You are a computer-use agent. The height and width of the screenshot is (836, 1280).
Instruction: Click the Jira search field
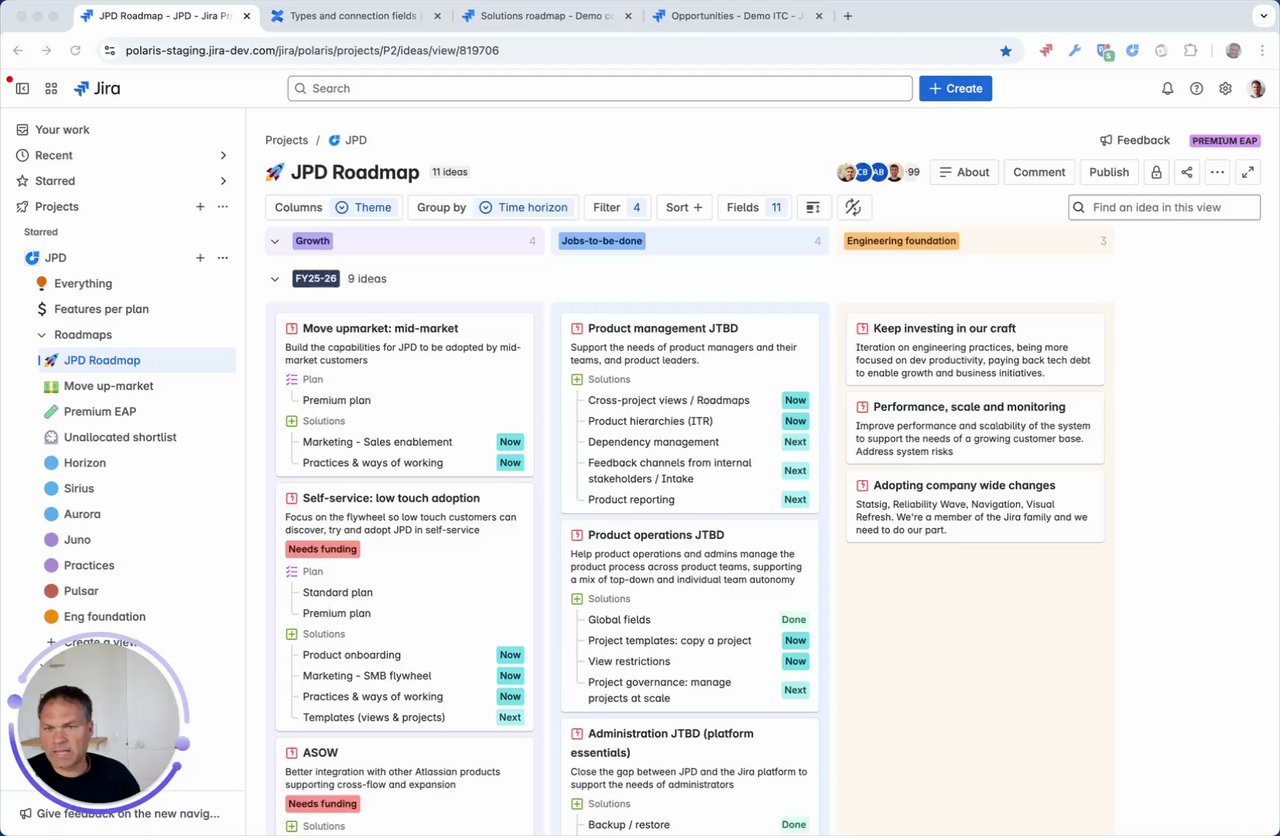[x=600, y=88]
